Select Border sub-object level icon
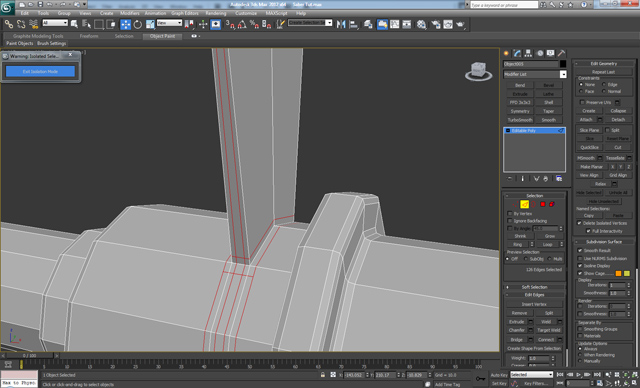Screen dimensions: 640x388 click(533, 204)
